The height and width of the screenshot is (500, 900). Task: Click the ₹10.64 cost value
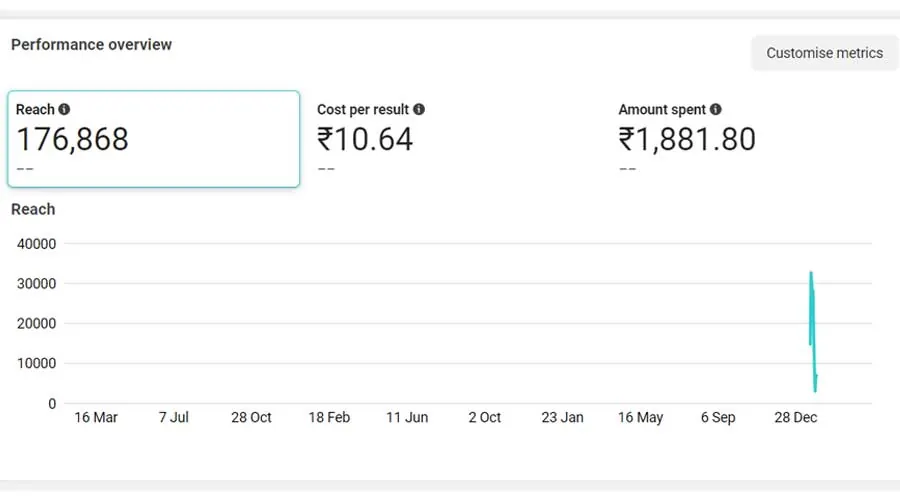[365, 139]
